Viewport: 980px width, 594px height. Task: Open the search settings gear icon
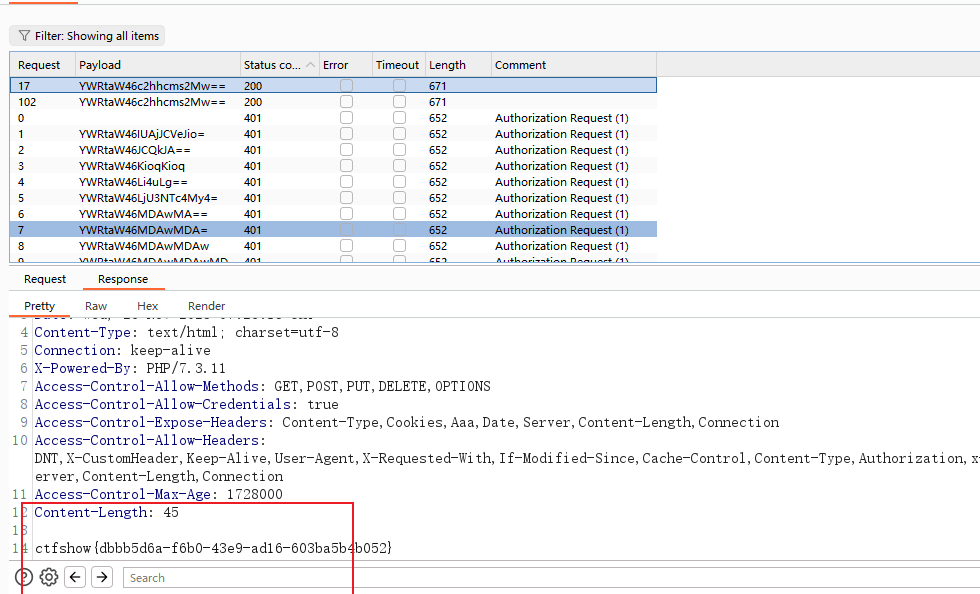pyautogui.click(x=49, y=576)
